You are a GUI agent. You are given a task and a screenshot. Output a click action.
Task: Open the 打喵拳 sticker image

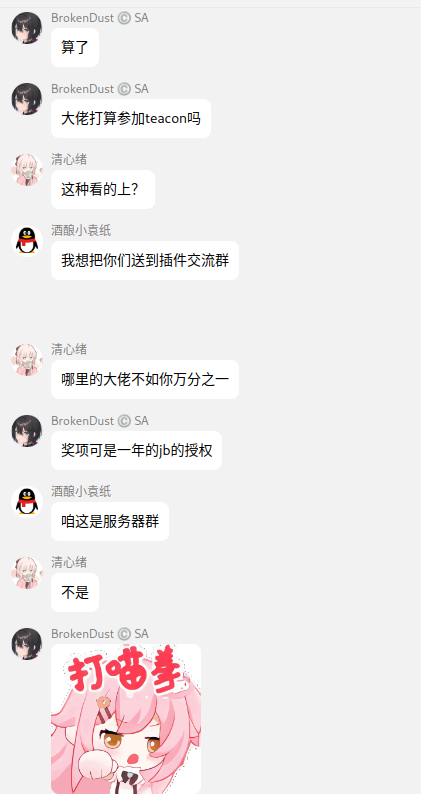pyautogui.click(x=126, y=719)
